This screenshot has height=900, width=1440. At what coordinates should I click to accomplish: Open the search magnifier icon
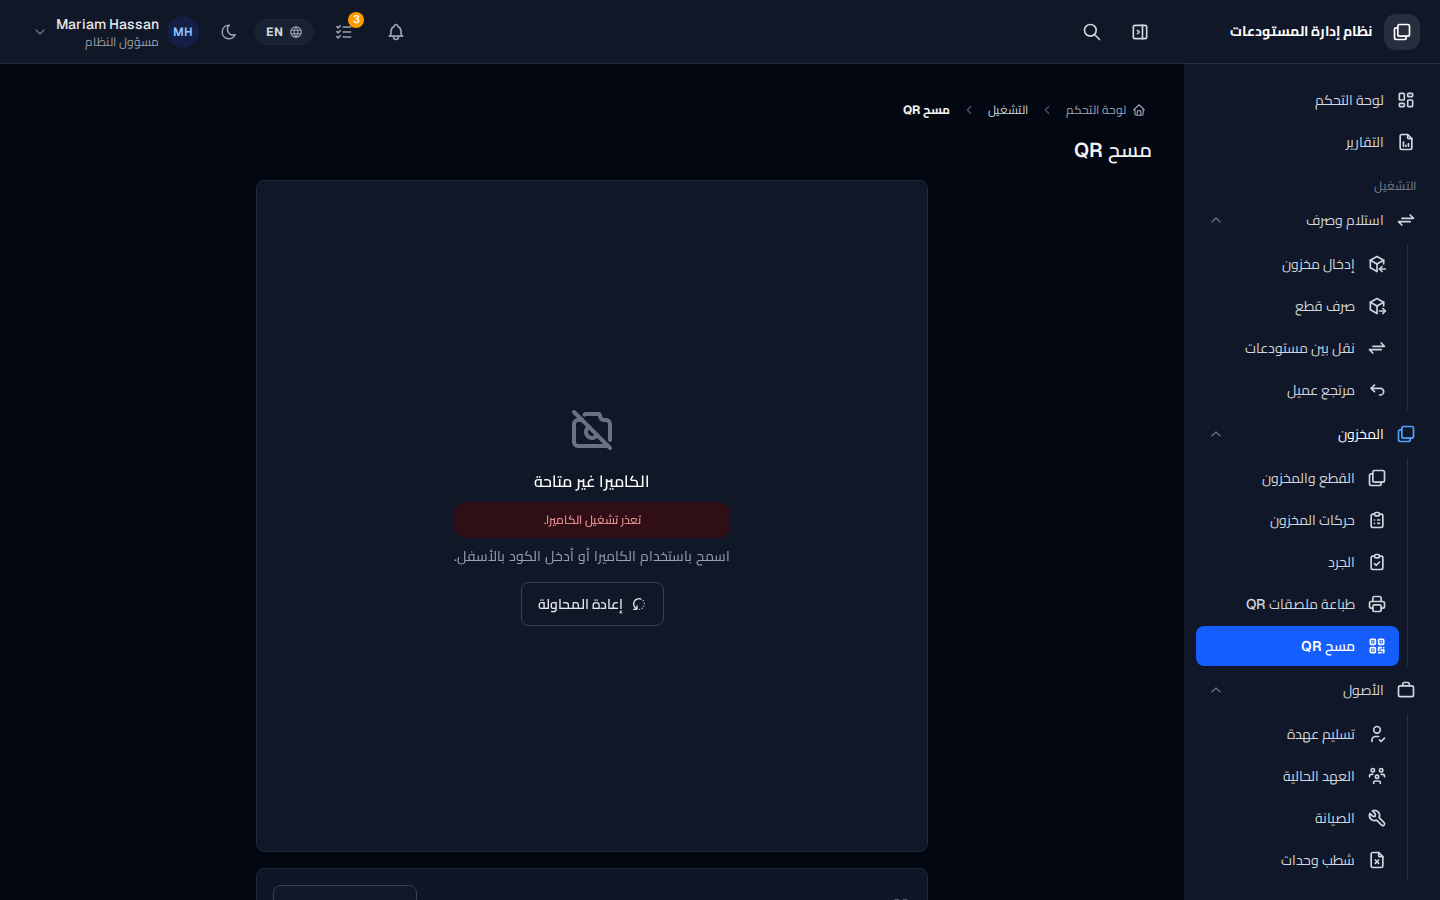[1092, 32]
